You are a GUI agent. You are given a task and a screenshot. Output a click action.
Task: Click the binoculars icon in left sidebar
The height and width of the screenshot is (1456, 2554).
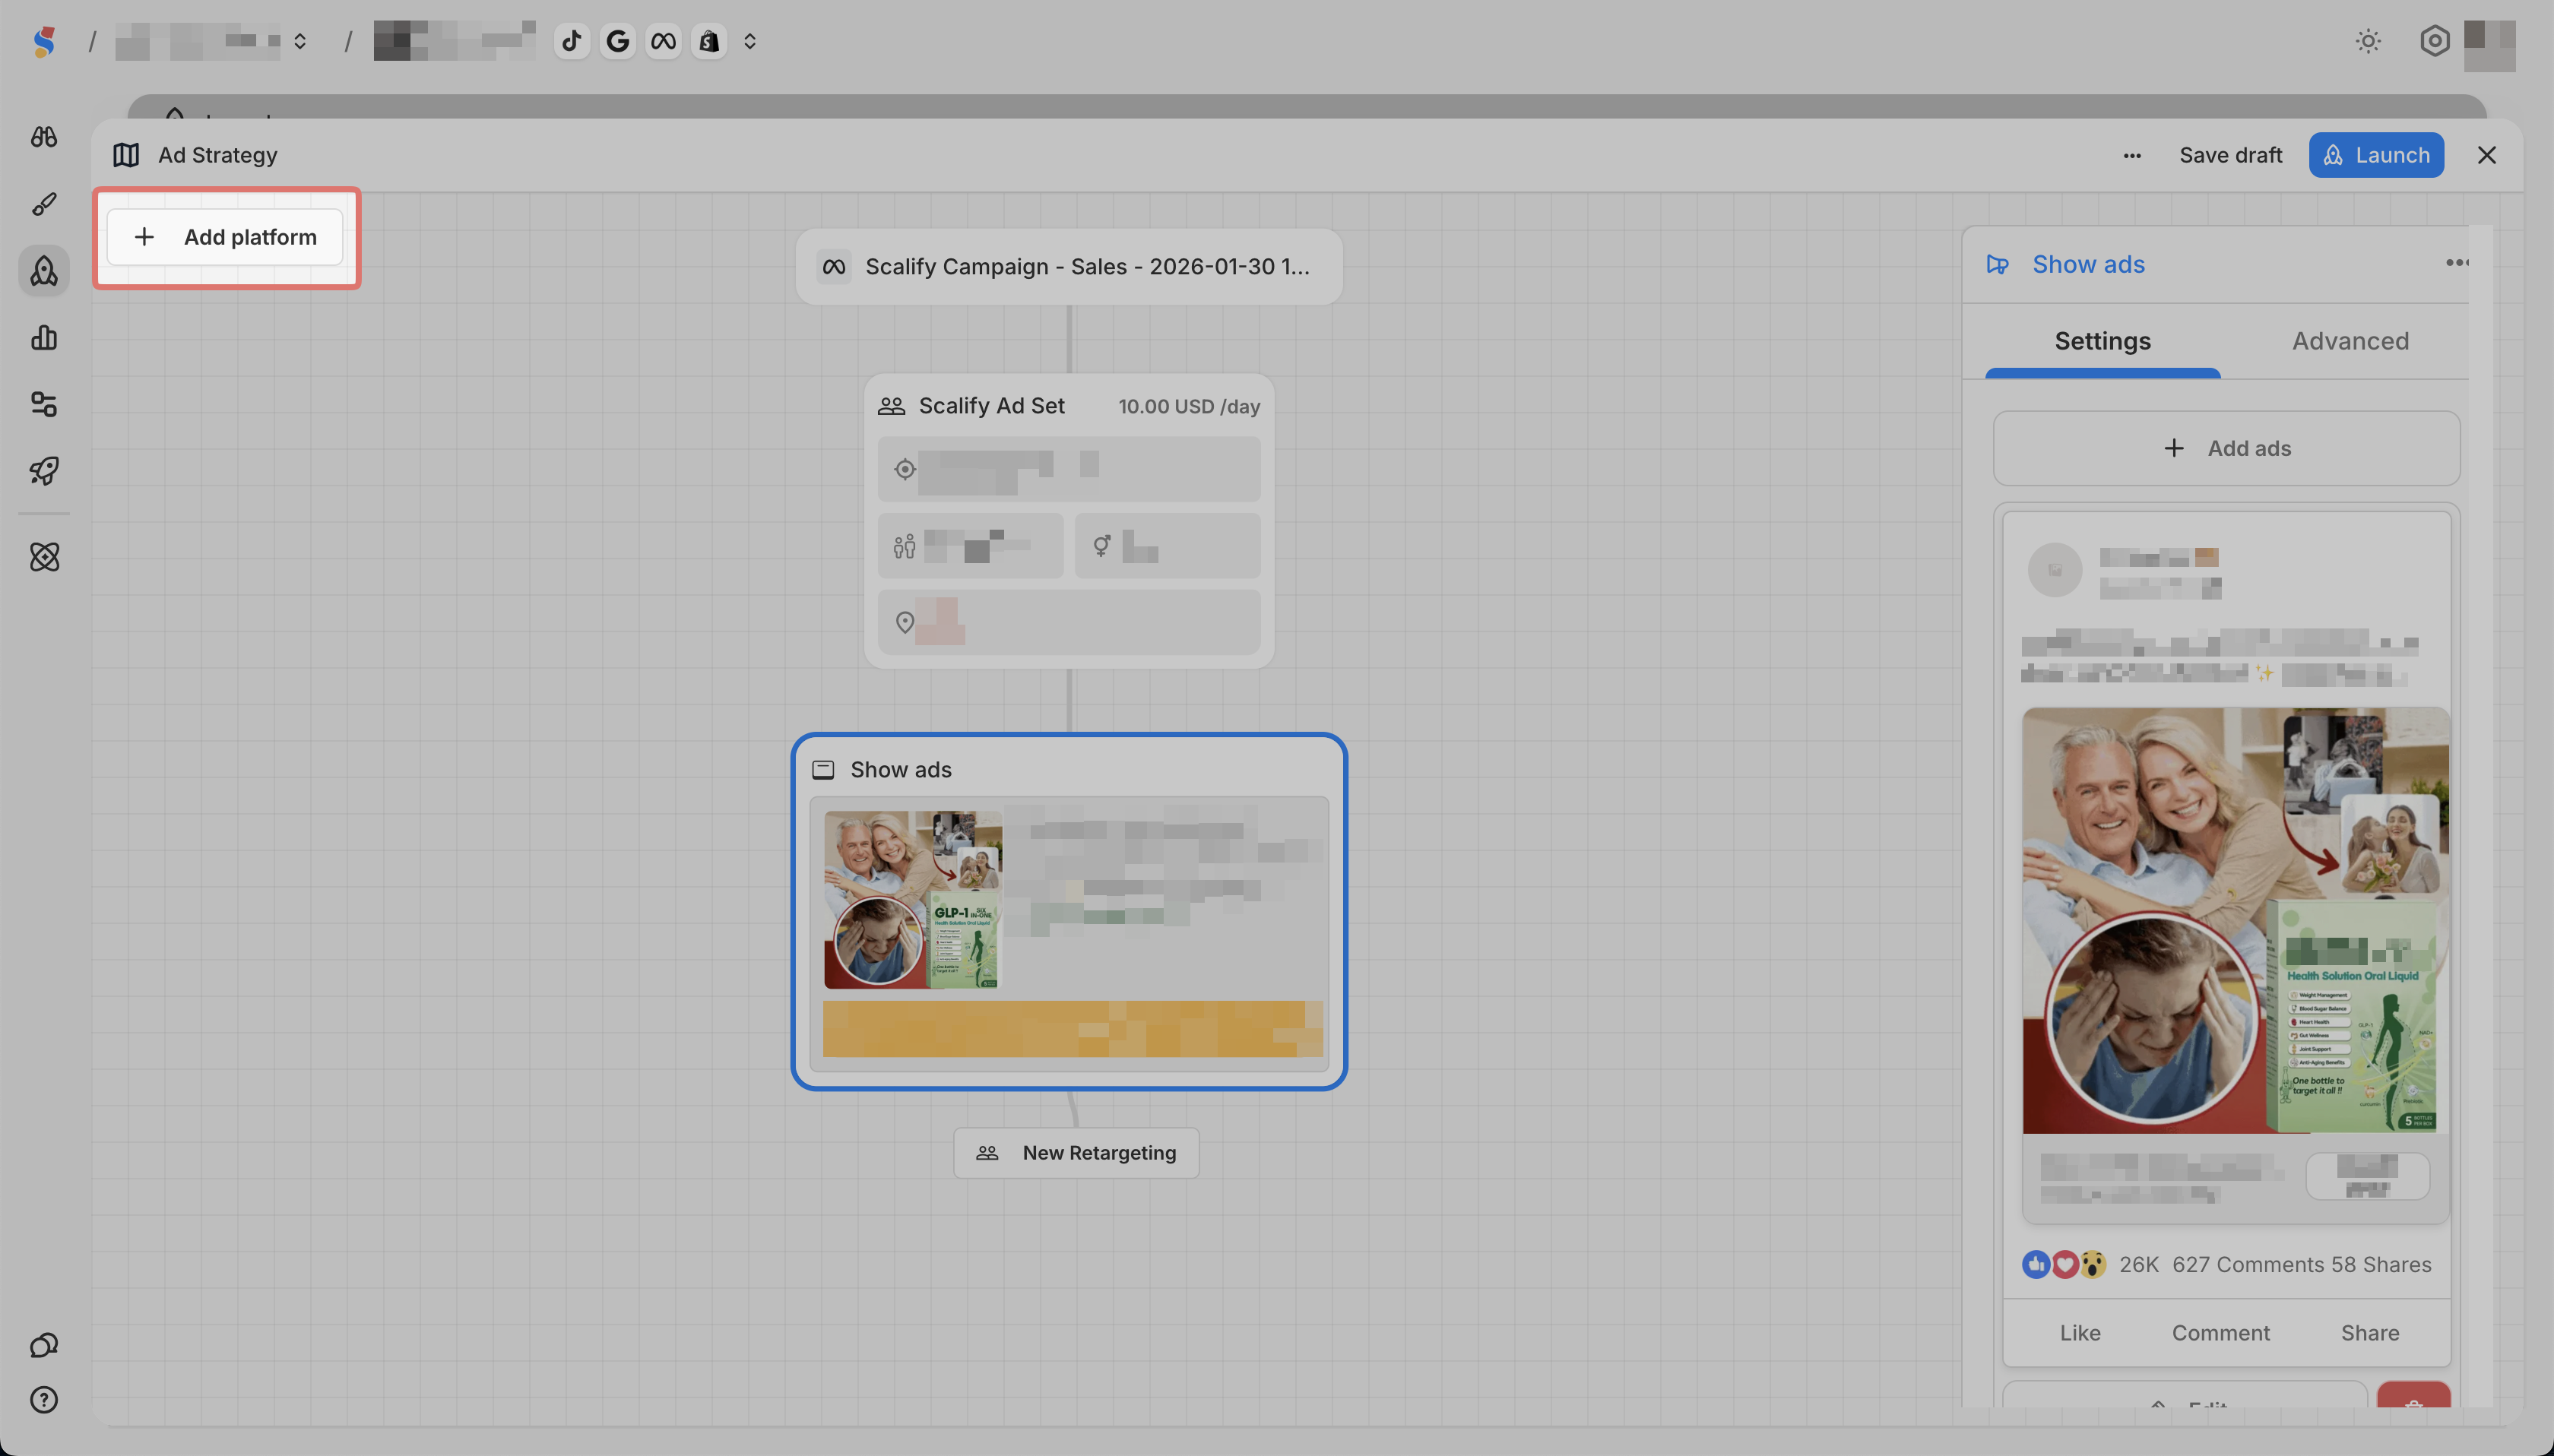(44, 137)
